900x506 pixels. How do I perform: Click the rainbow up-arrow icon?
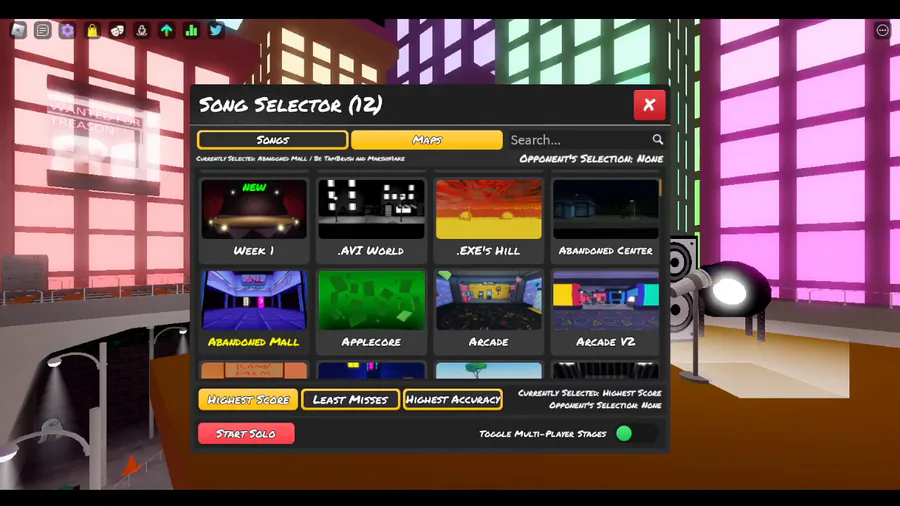(166, 30)
